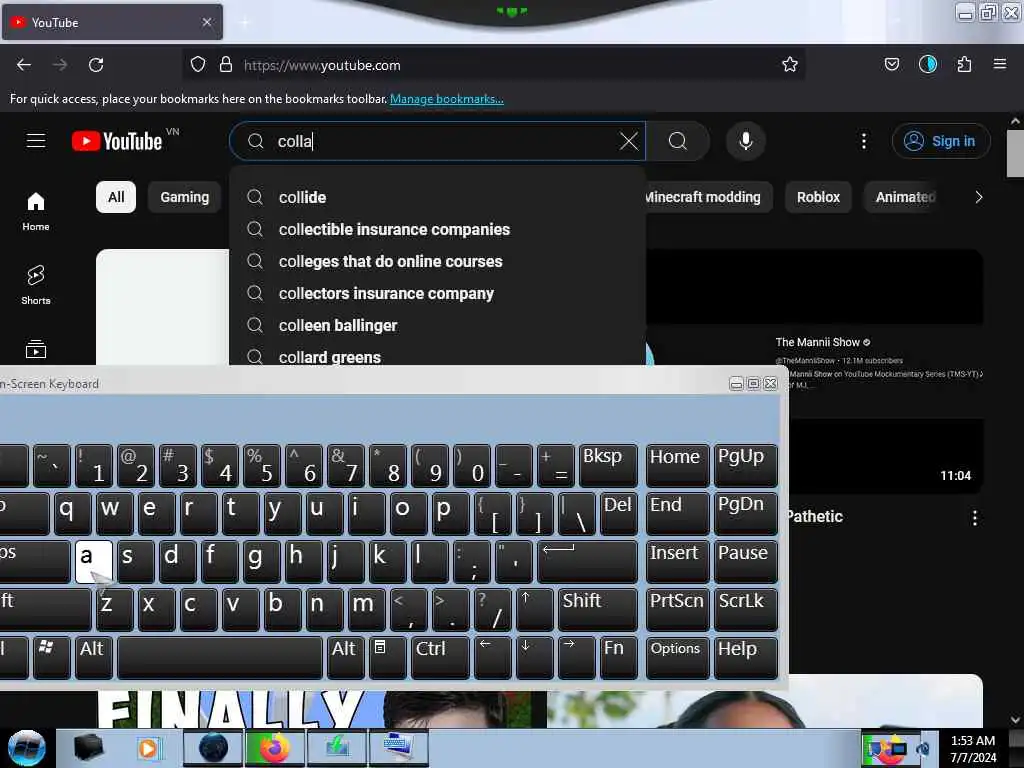The image size is (1024, 768).
Task: Click the left Alt key
Action: click(94, 656)
